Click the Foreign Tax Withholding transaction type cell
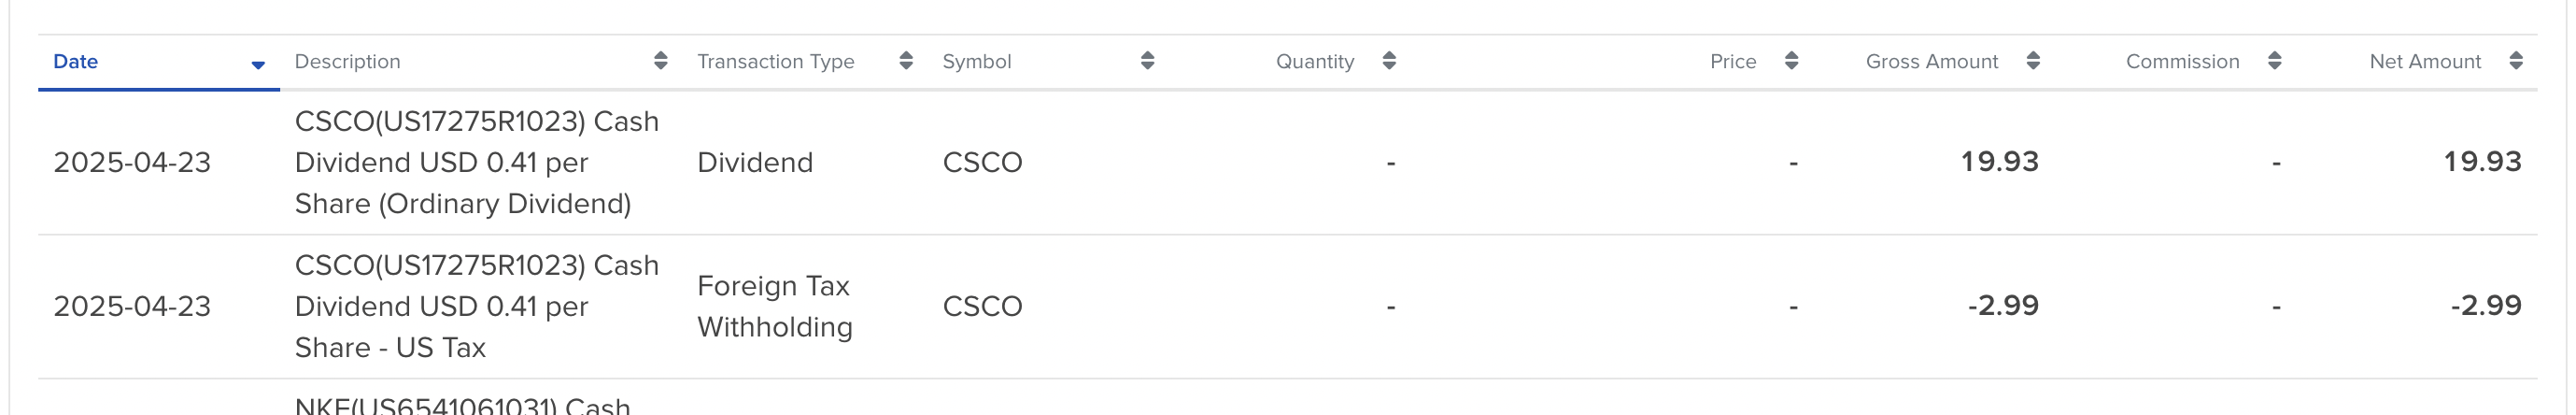The height and width of the screenshot is (415, 2576). pyautogui.click(x=774, y=306)
